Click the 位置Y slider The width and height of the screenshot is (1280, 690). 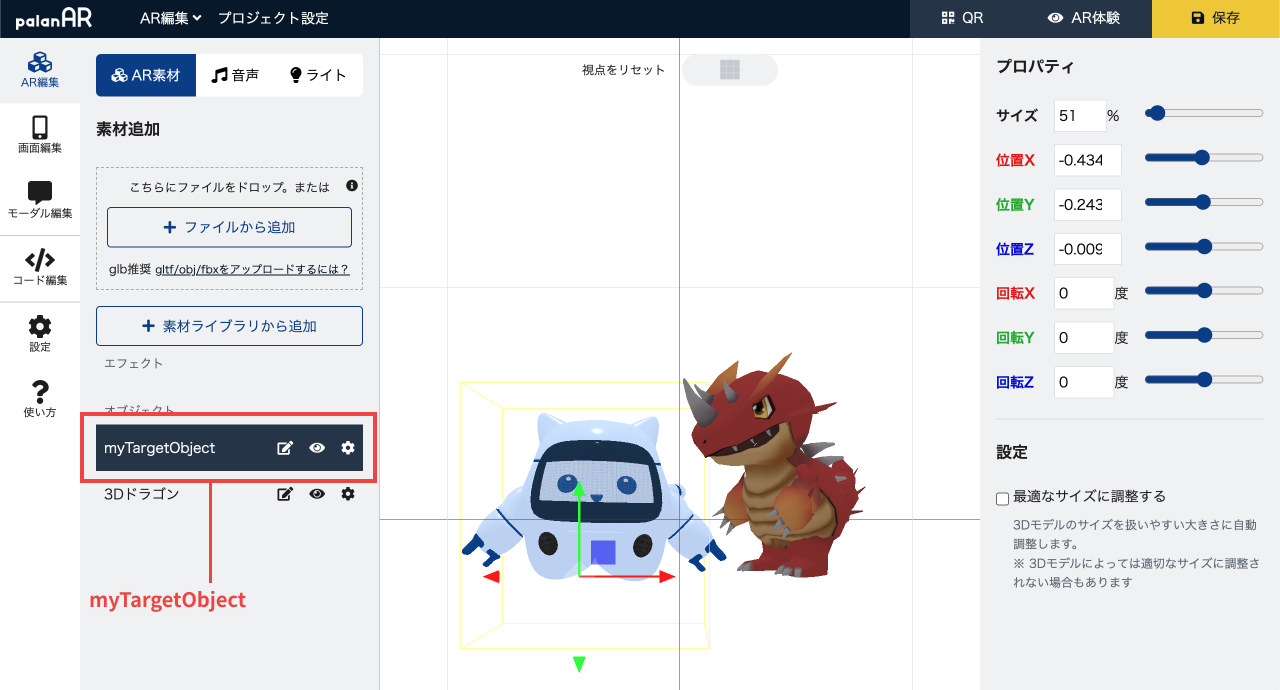click(1204, 202)
